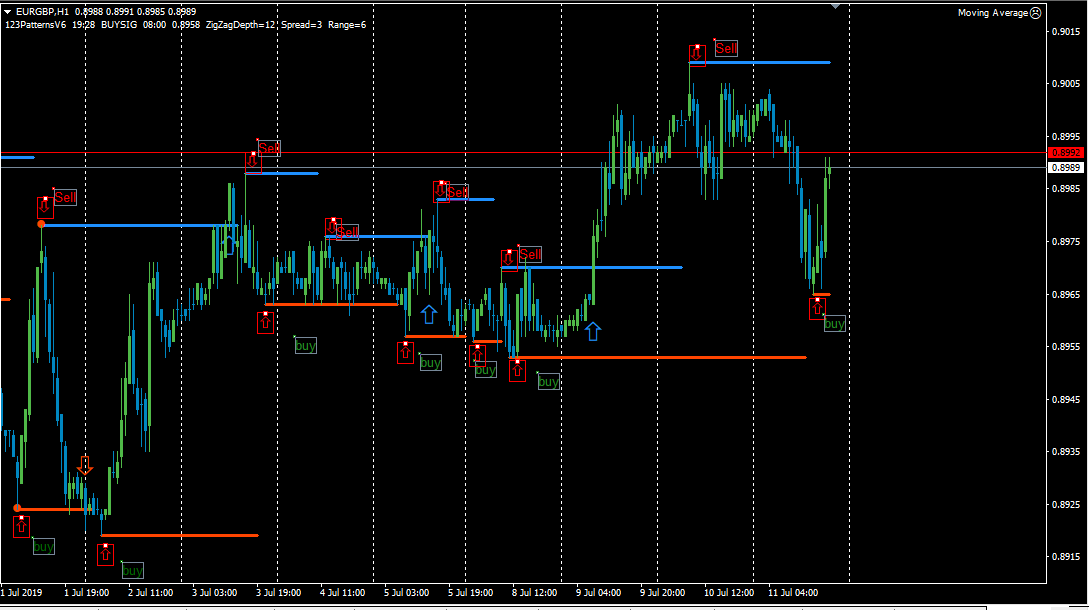Viewport: 1089px width, 610px height.
Task: Click the red up-arrow box near 3 Jul 19:00
Action: click(x=265, y=322)
